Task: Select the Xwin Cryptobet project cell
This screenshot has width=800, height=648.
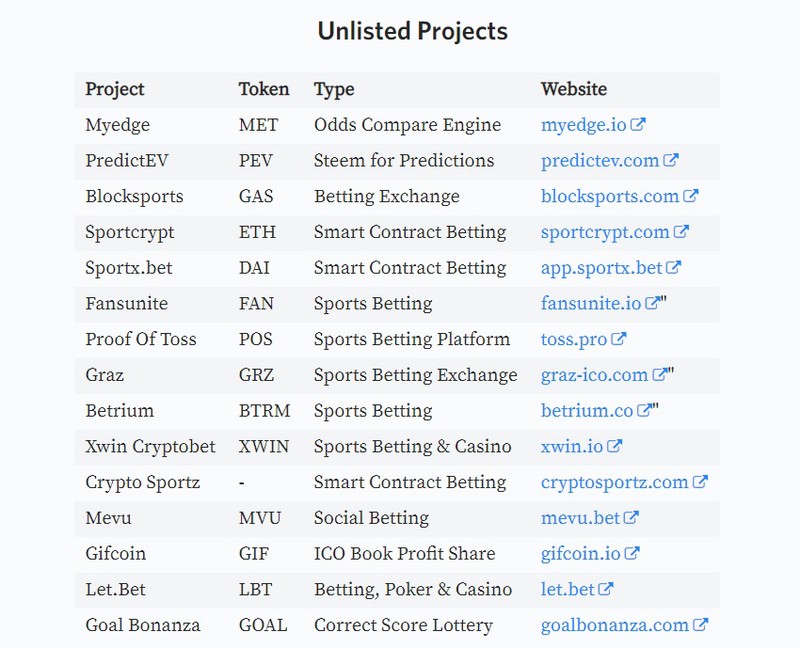Action: click(x=151, y=446)
